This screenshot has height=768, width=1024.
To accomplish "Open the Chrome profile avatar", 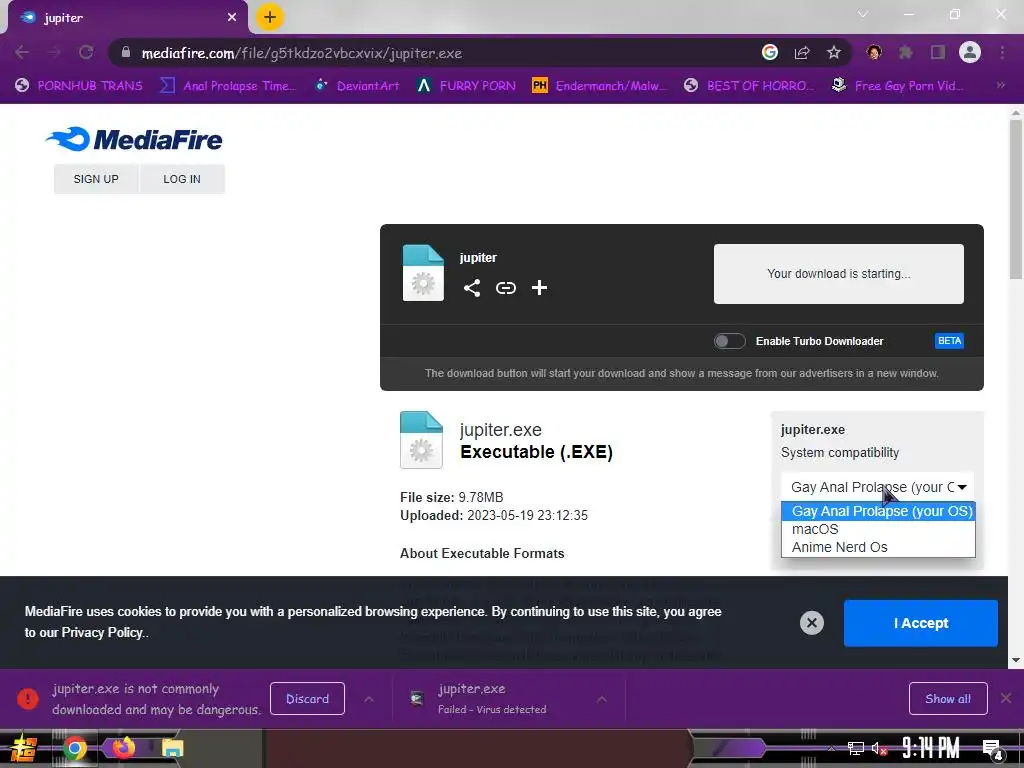I will tap(969, 52).
